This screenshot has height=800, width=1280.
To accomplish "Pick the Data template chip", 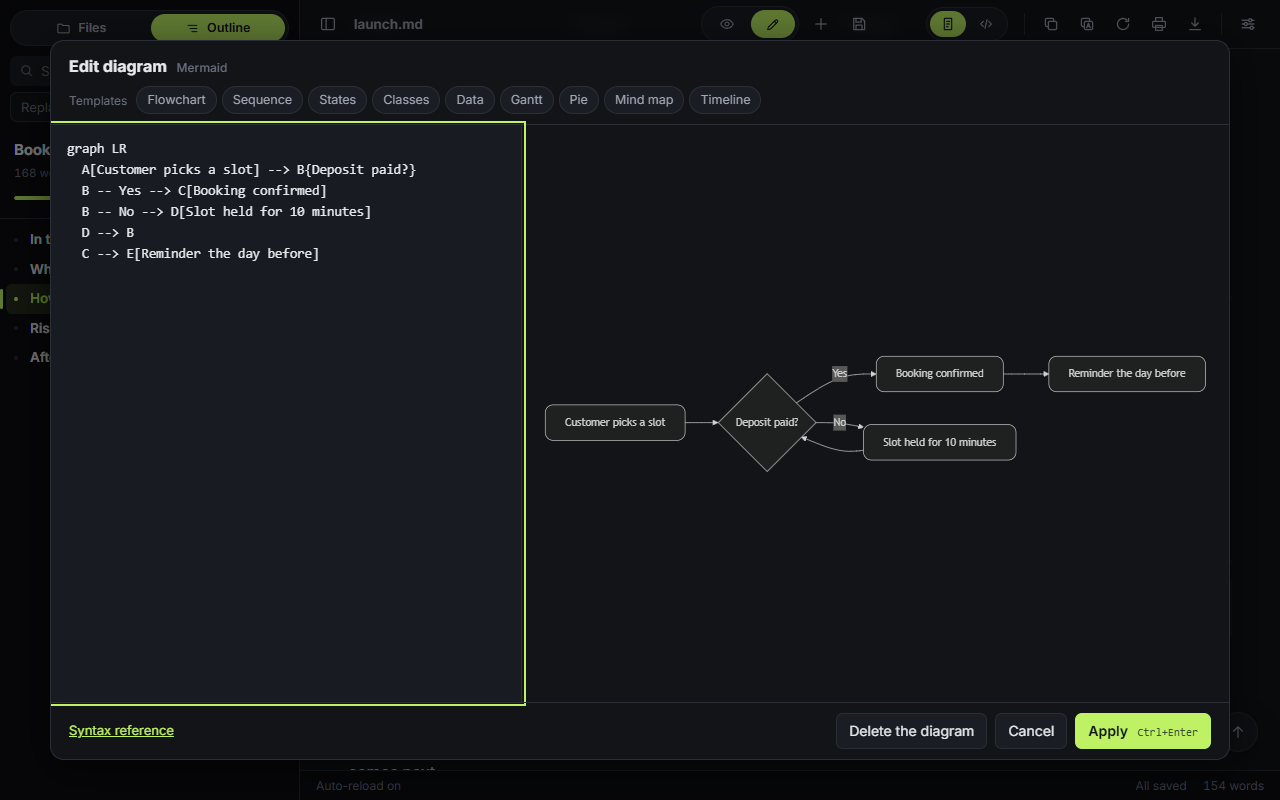I will click(x=470, y=100).
